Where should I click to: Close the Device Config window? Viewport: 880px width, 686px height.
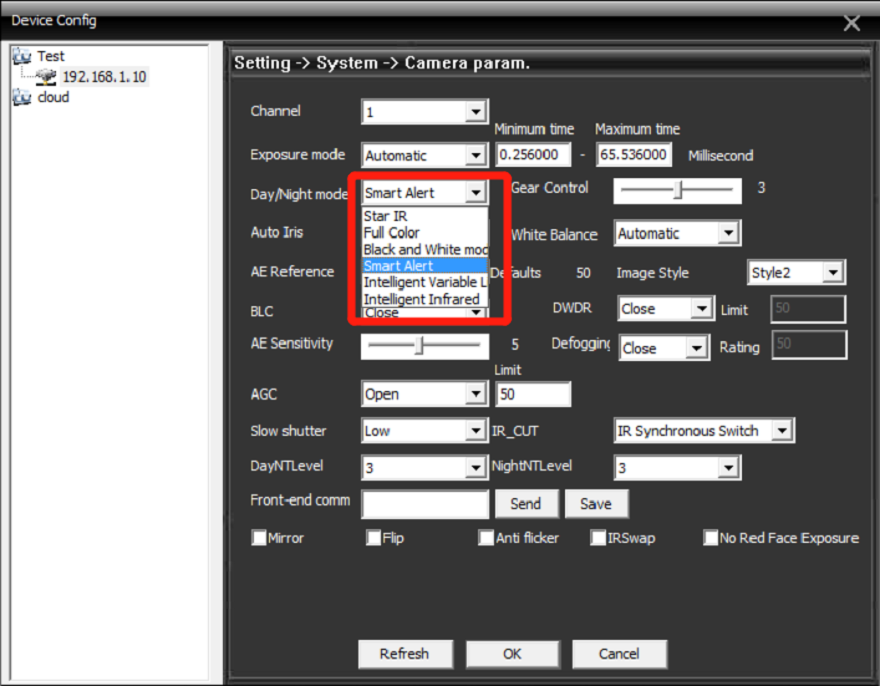pyautogui.click(x=851, y=22)
